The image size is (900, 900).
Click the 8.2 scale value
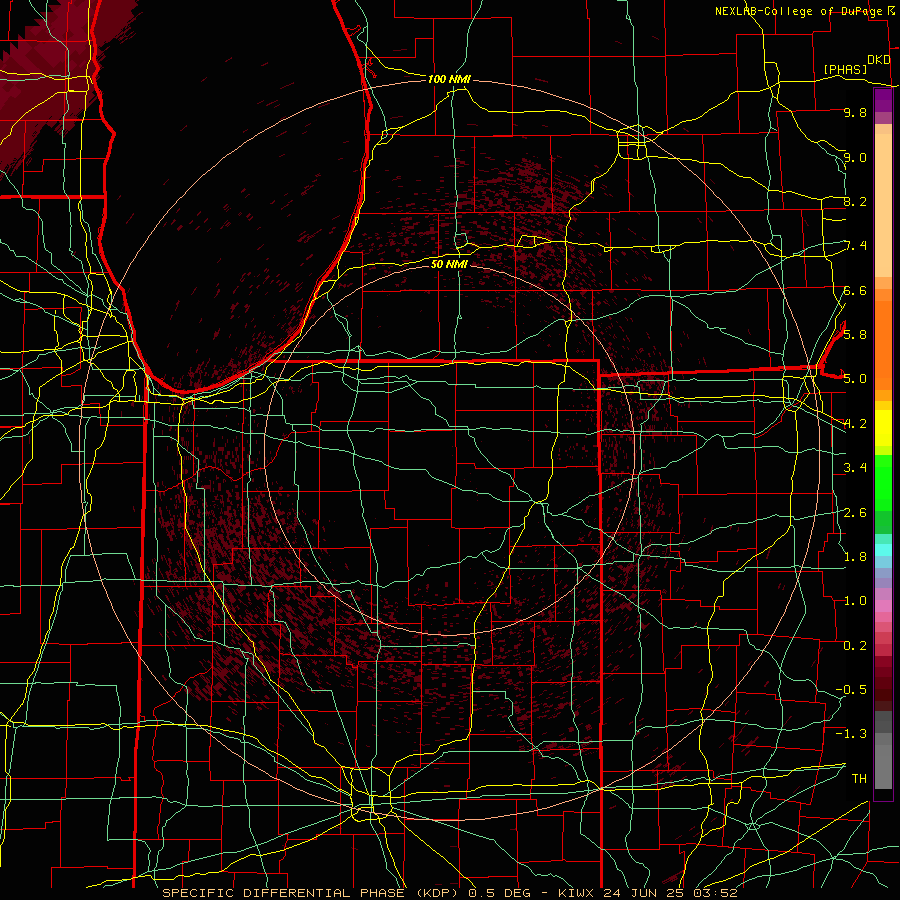coord(855,201)
